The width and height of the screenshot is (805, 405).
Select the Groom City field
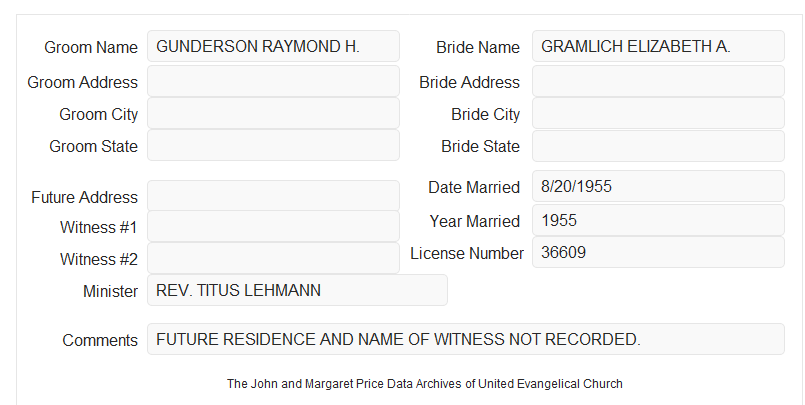273,113
